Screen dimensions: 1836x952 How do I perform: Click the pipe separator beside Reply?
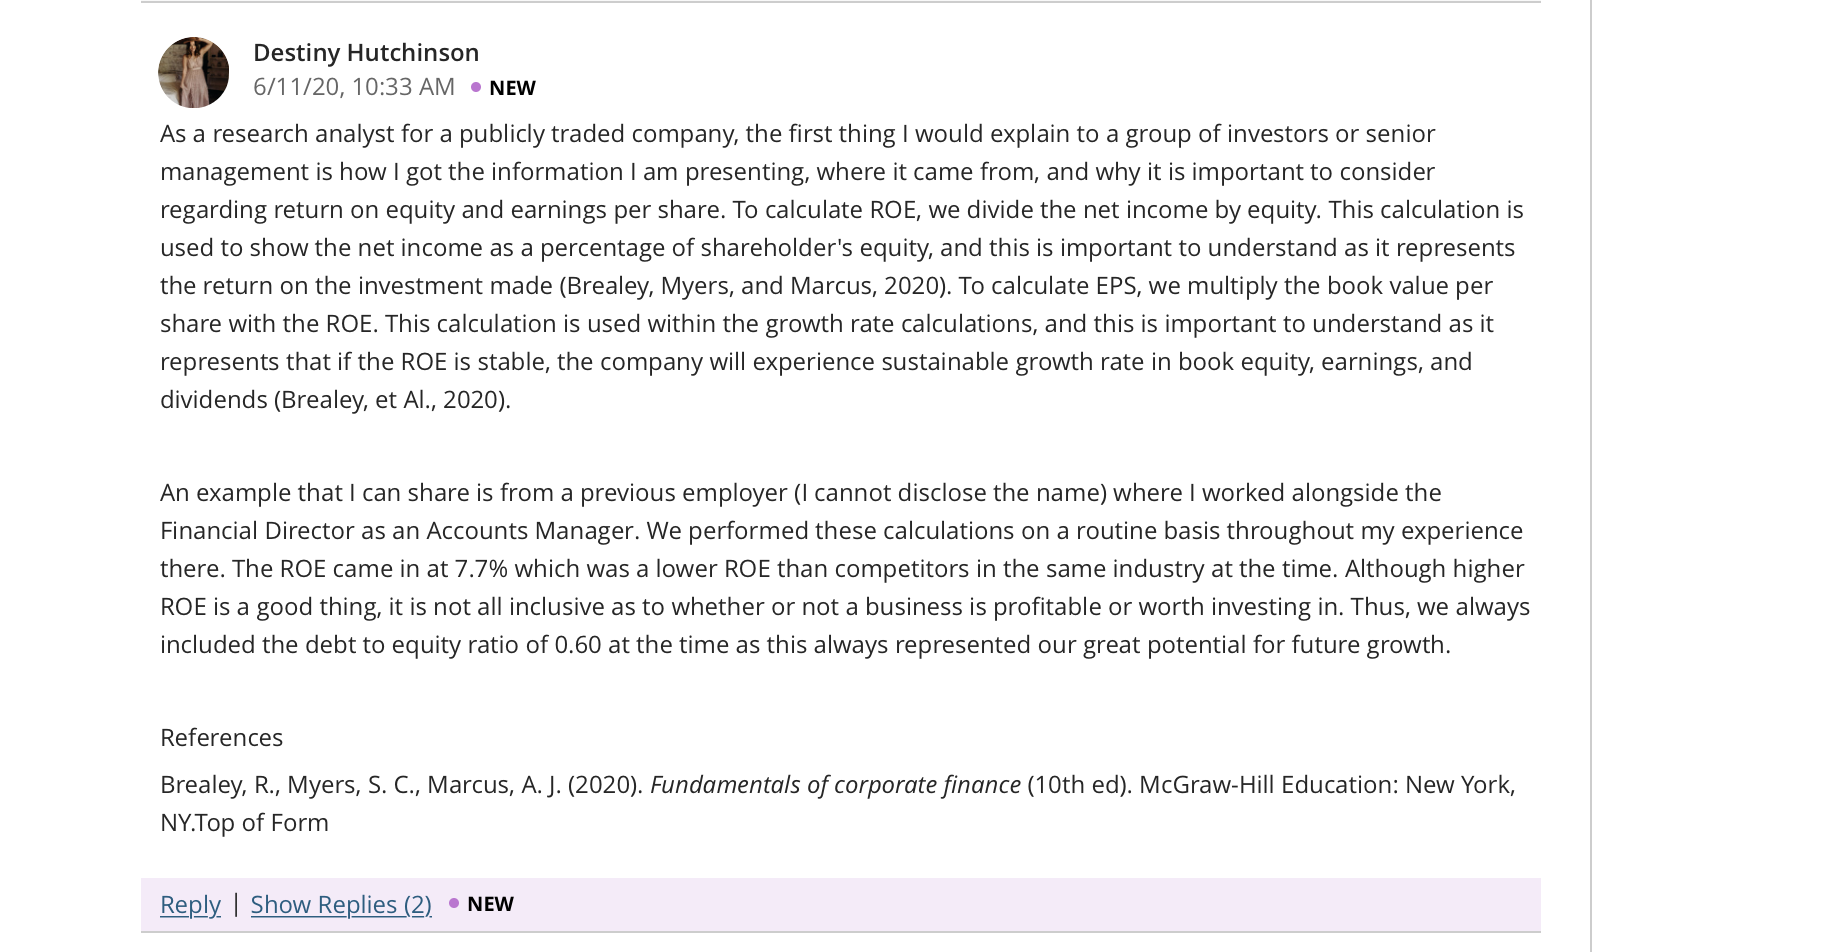pyautogui.click(x=236, y=903)
